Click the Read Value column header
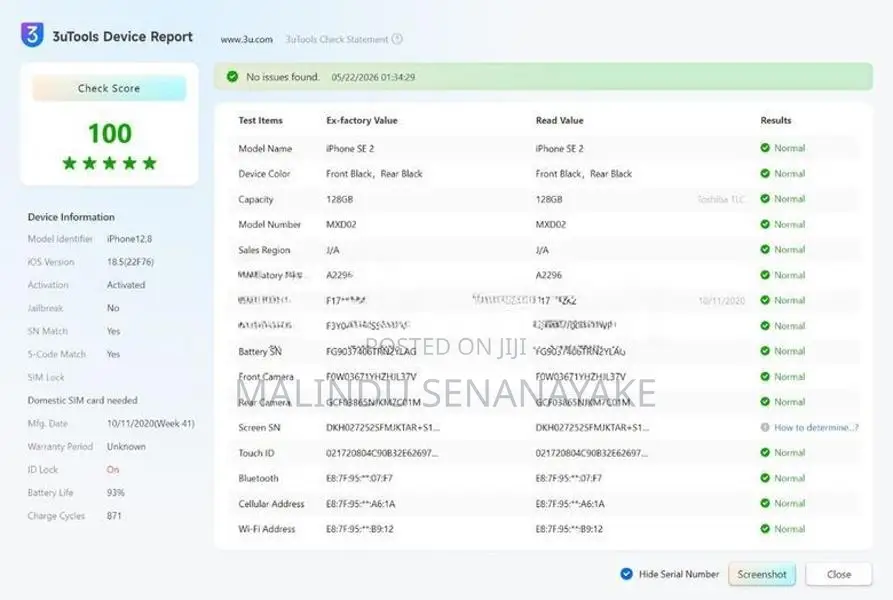 pos(559,120)
